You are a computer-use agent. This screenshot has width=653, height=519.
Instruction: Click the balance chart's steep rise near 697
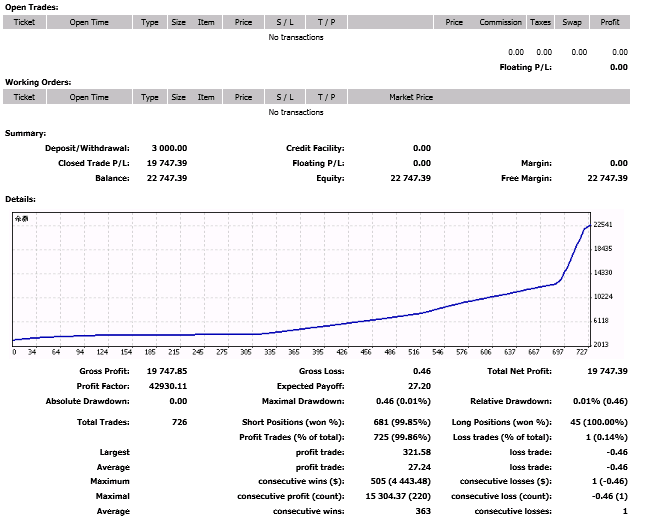coord(573,256)
